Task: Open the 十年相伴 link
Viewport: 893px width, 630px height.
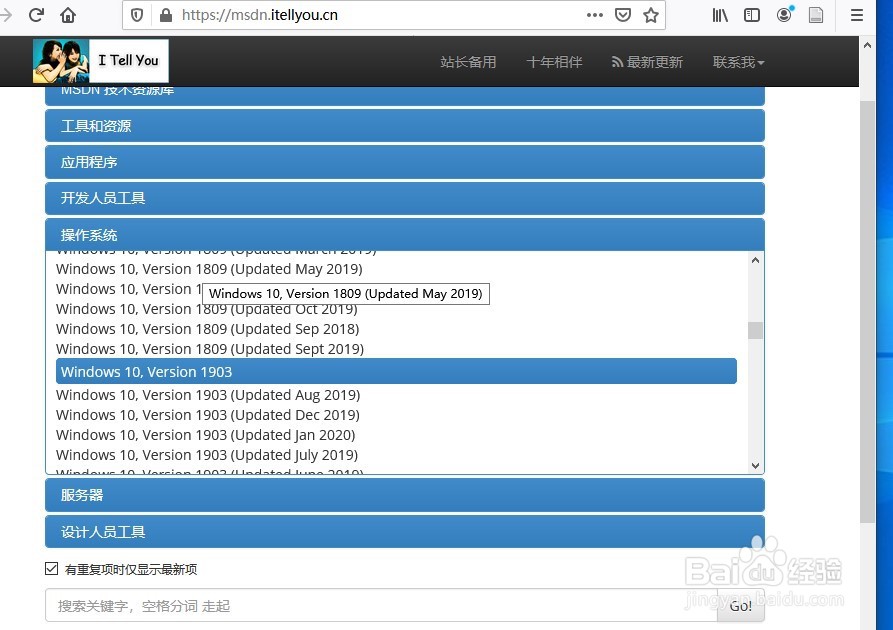Action: [x=554, y=61]
